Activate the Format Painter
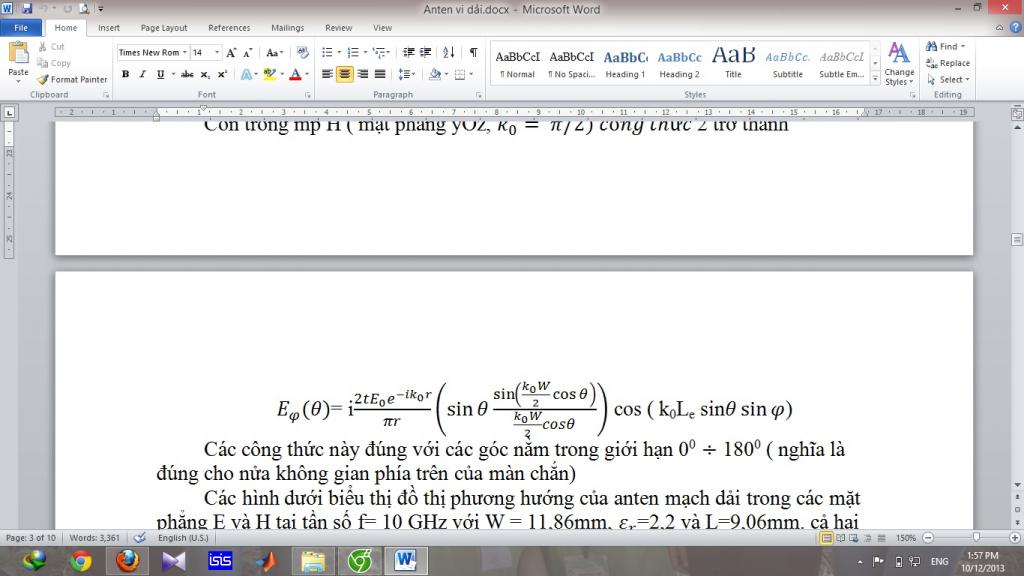Image resolution: width=1024 pixels, height=576 pixels. click(x=72, y=79)
